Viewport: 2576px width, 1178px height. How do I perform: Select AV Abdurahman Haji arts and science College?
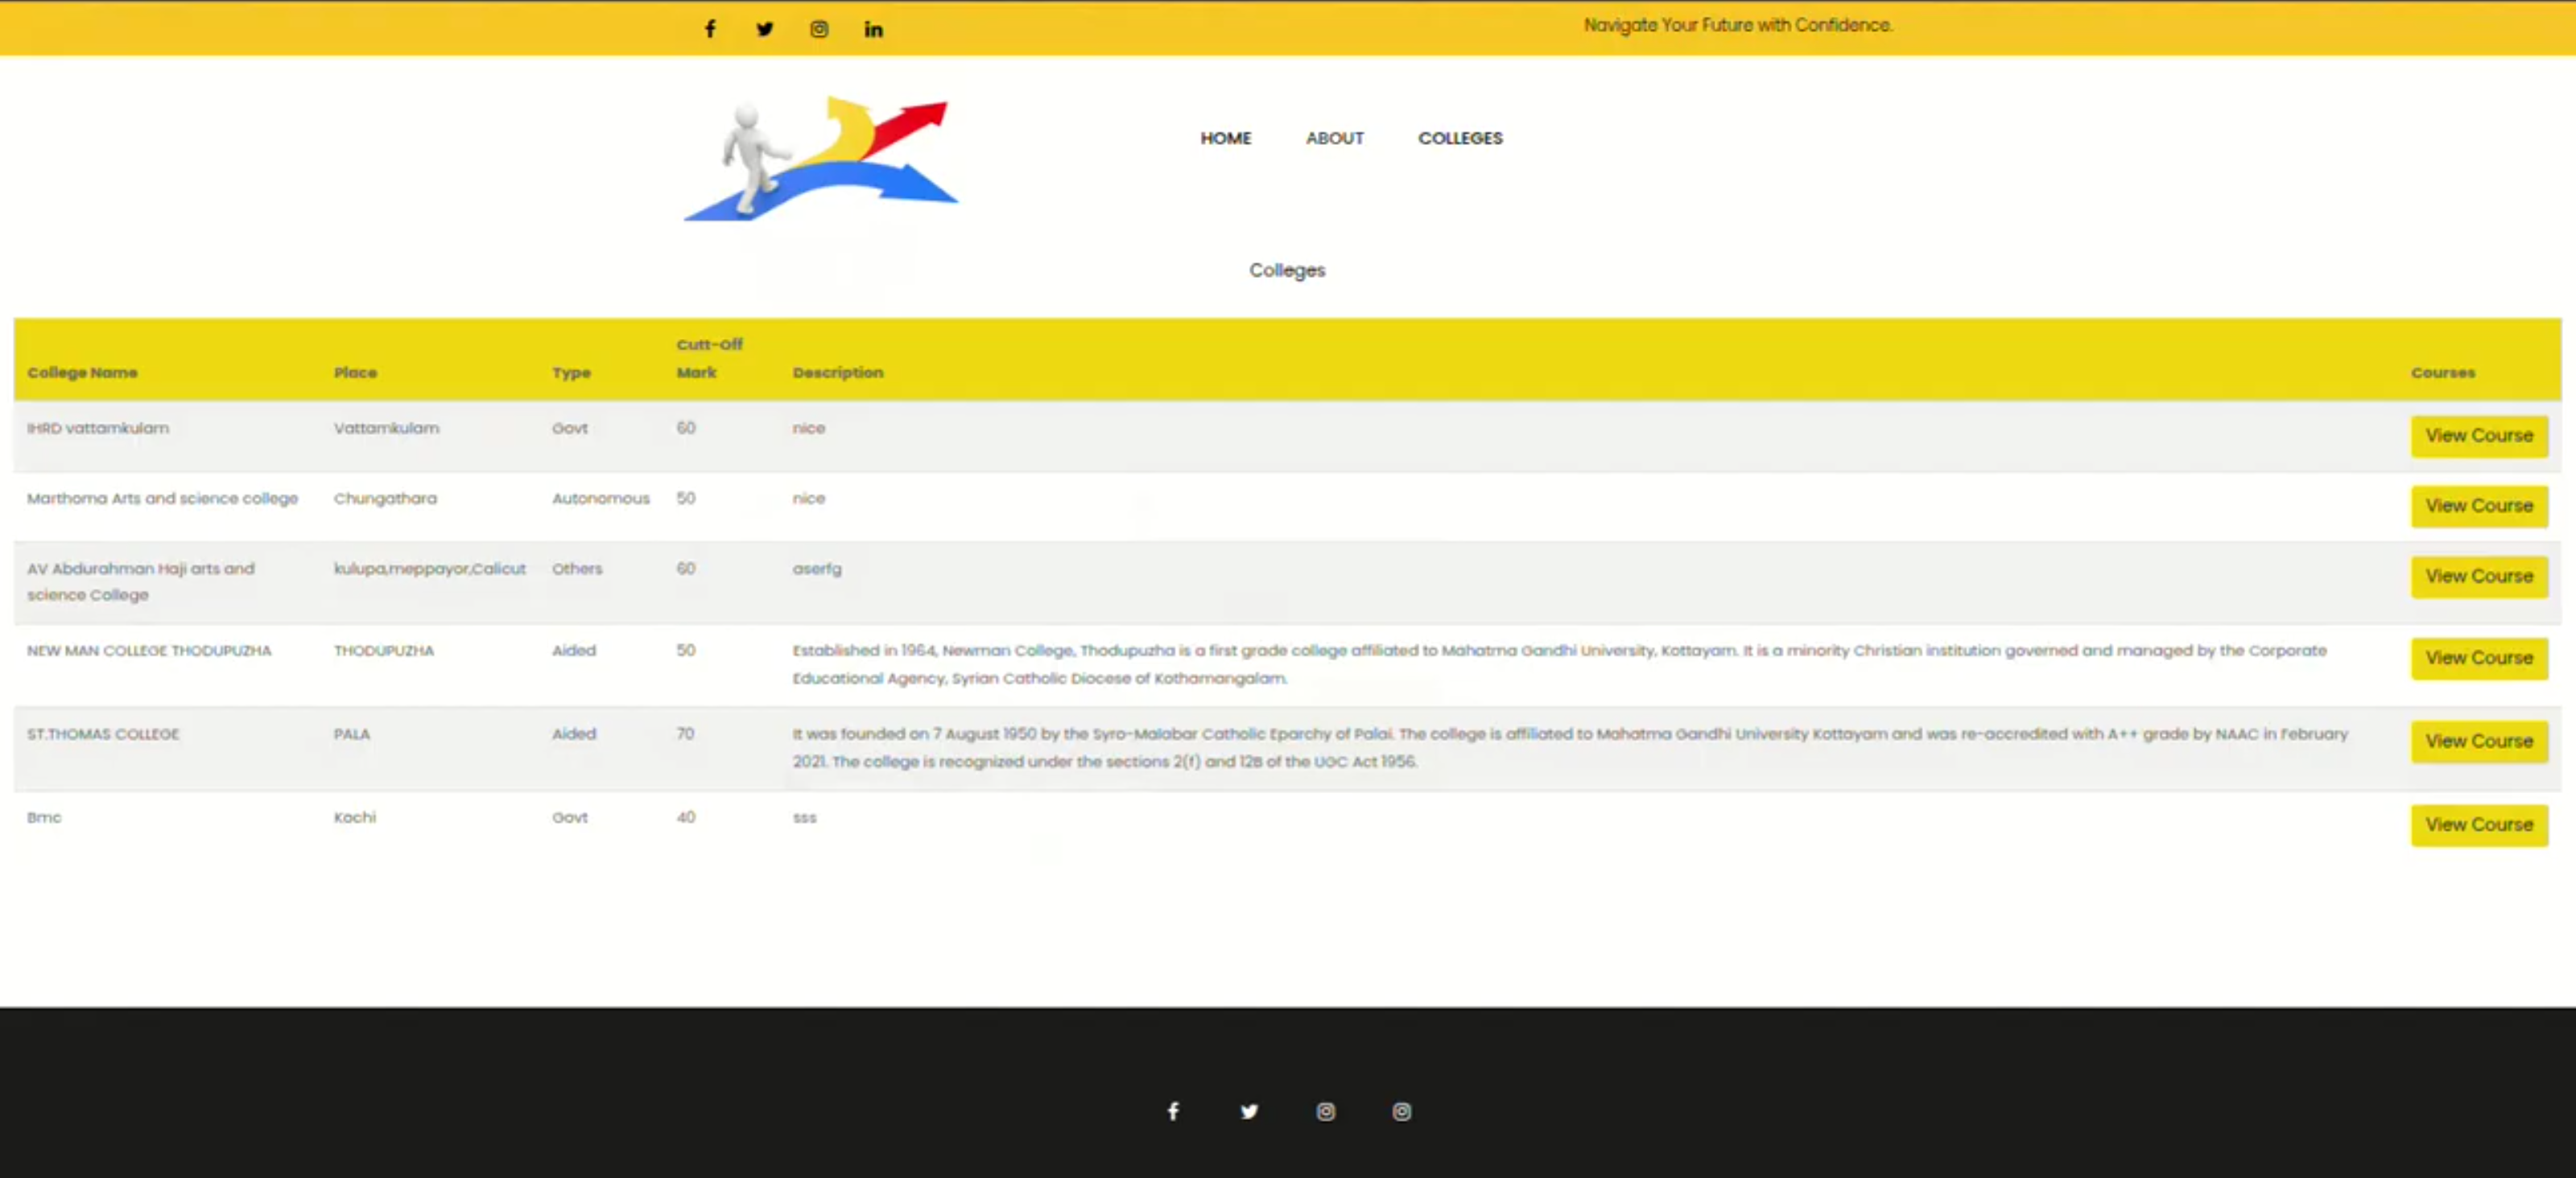tap(140, 581)
